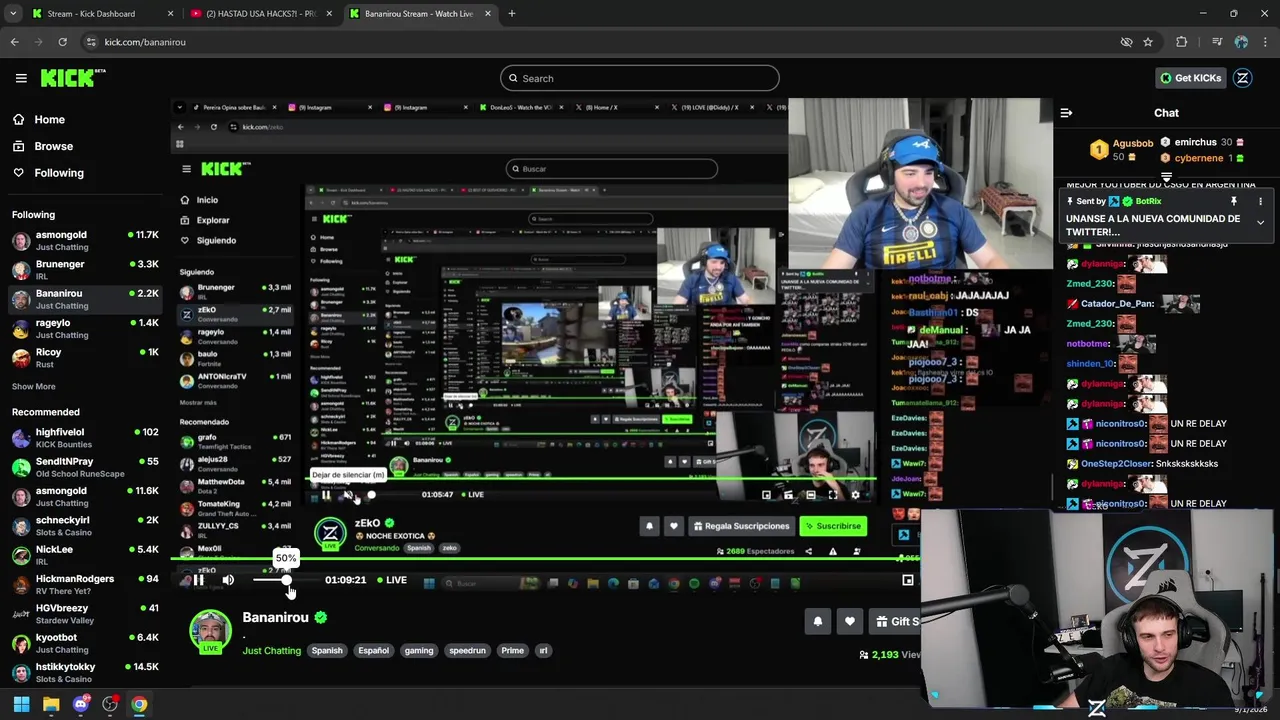Open SendItNPray's Old School RuneScape stream

[84, 467]
